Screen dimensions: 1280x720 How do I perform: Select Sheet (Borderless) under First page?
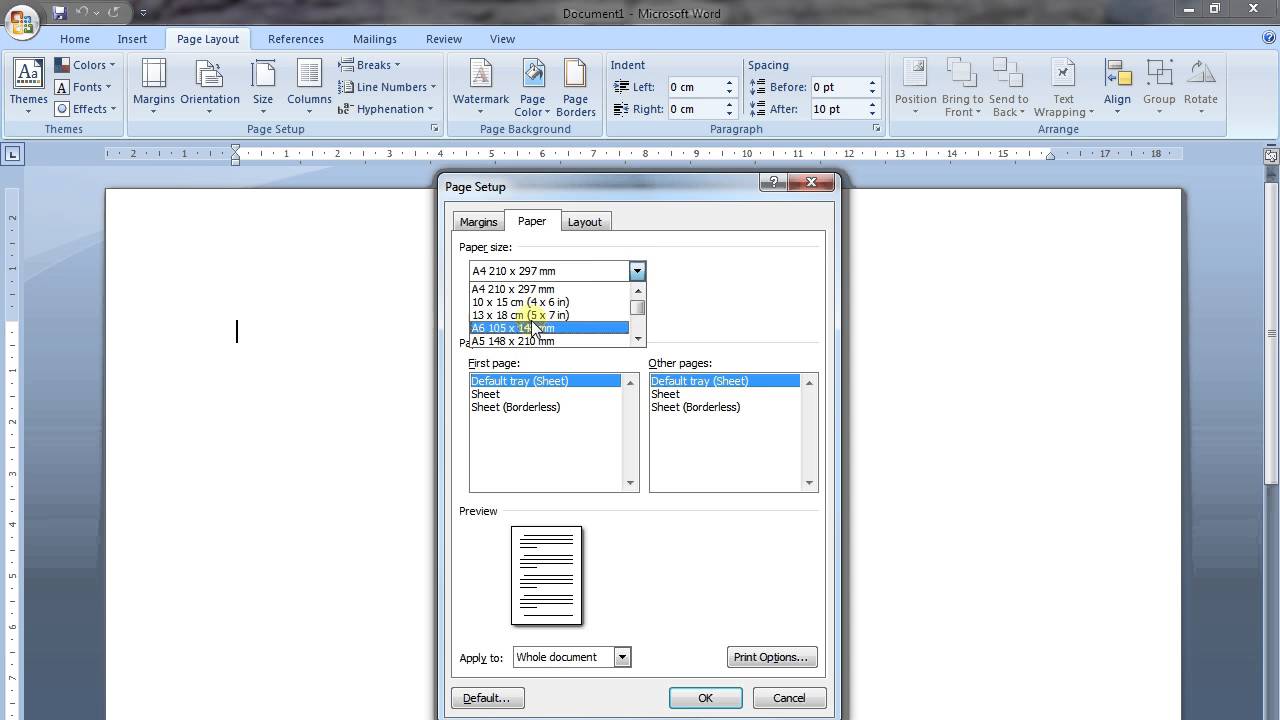[545, 407]
